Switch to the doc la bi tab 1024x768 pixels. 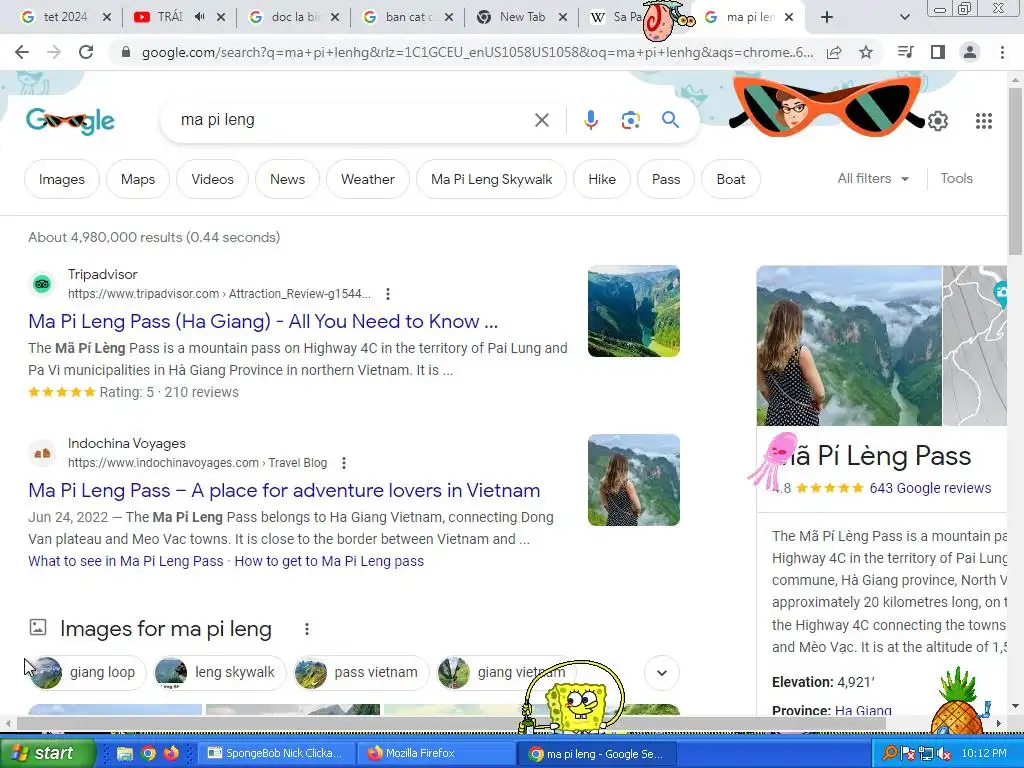(294, 17)
